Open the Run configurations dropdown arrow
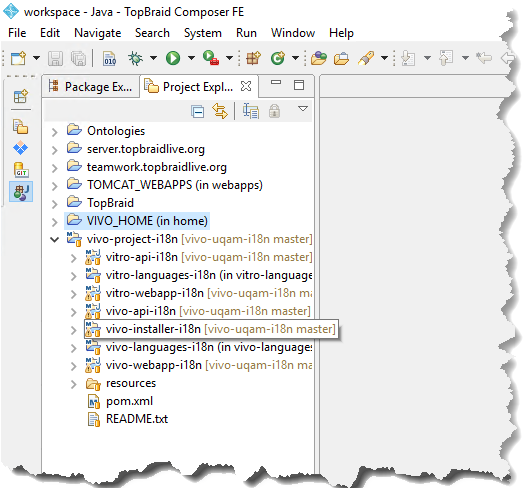Image resolution: width=527 pixels, height=490 pixels. (191, 58)
